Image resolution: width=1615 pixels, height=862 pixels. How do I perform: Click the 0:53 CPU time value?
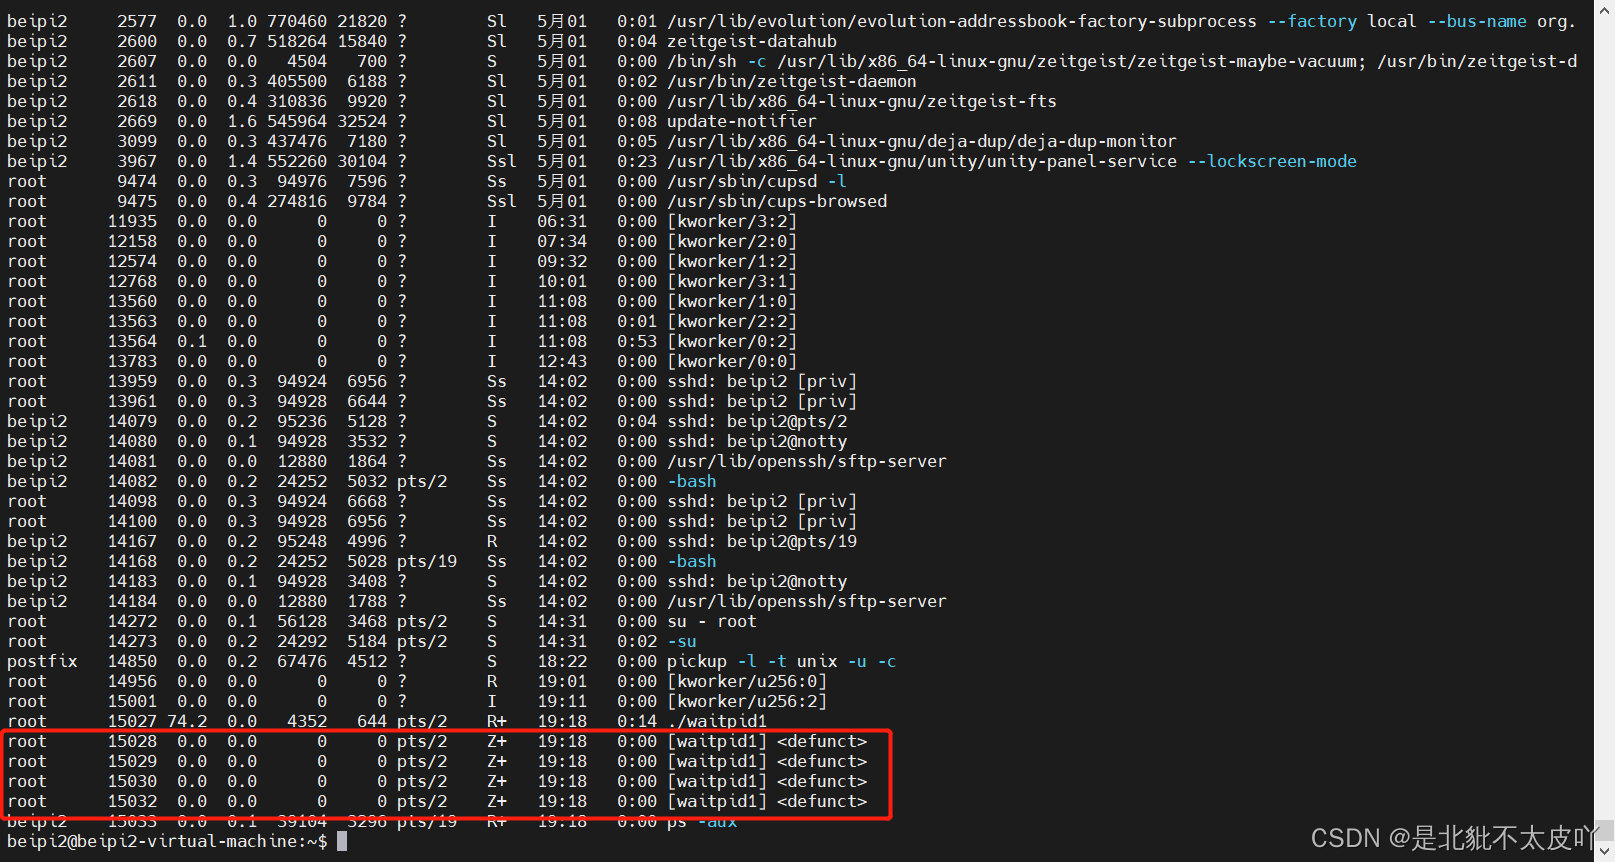637,341
